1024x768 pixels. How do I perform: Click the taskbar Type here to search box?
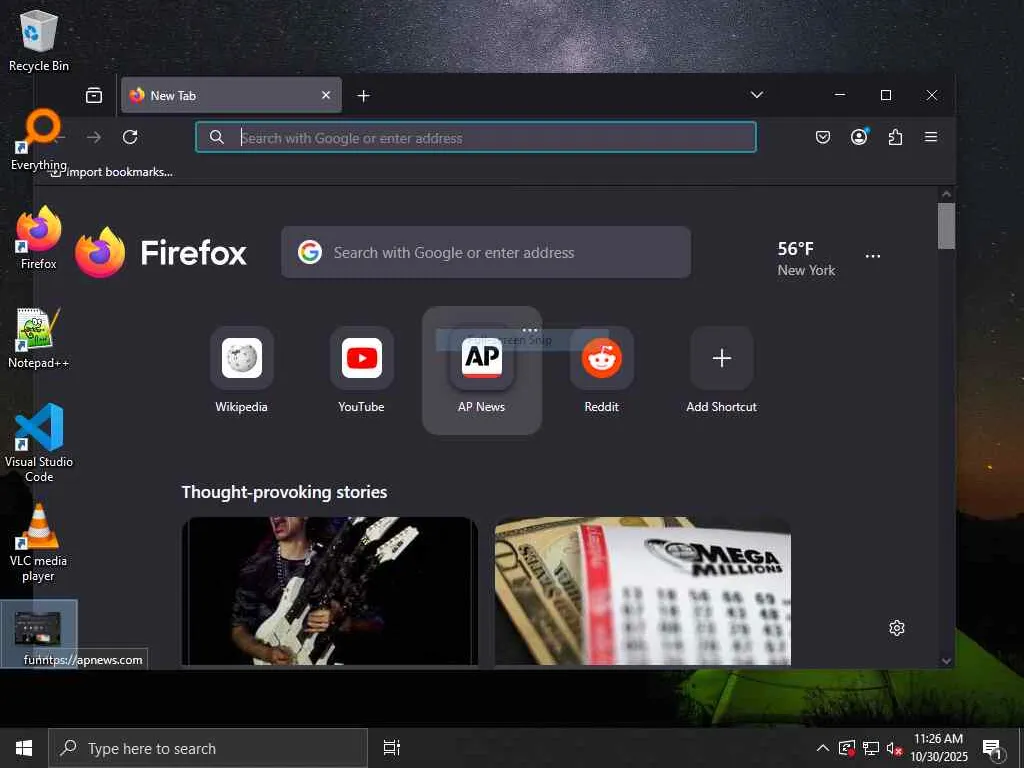(208, 748)
